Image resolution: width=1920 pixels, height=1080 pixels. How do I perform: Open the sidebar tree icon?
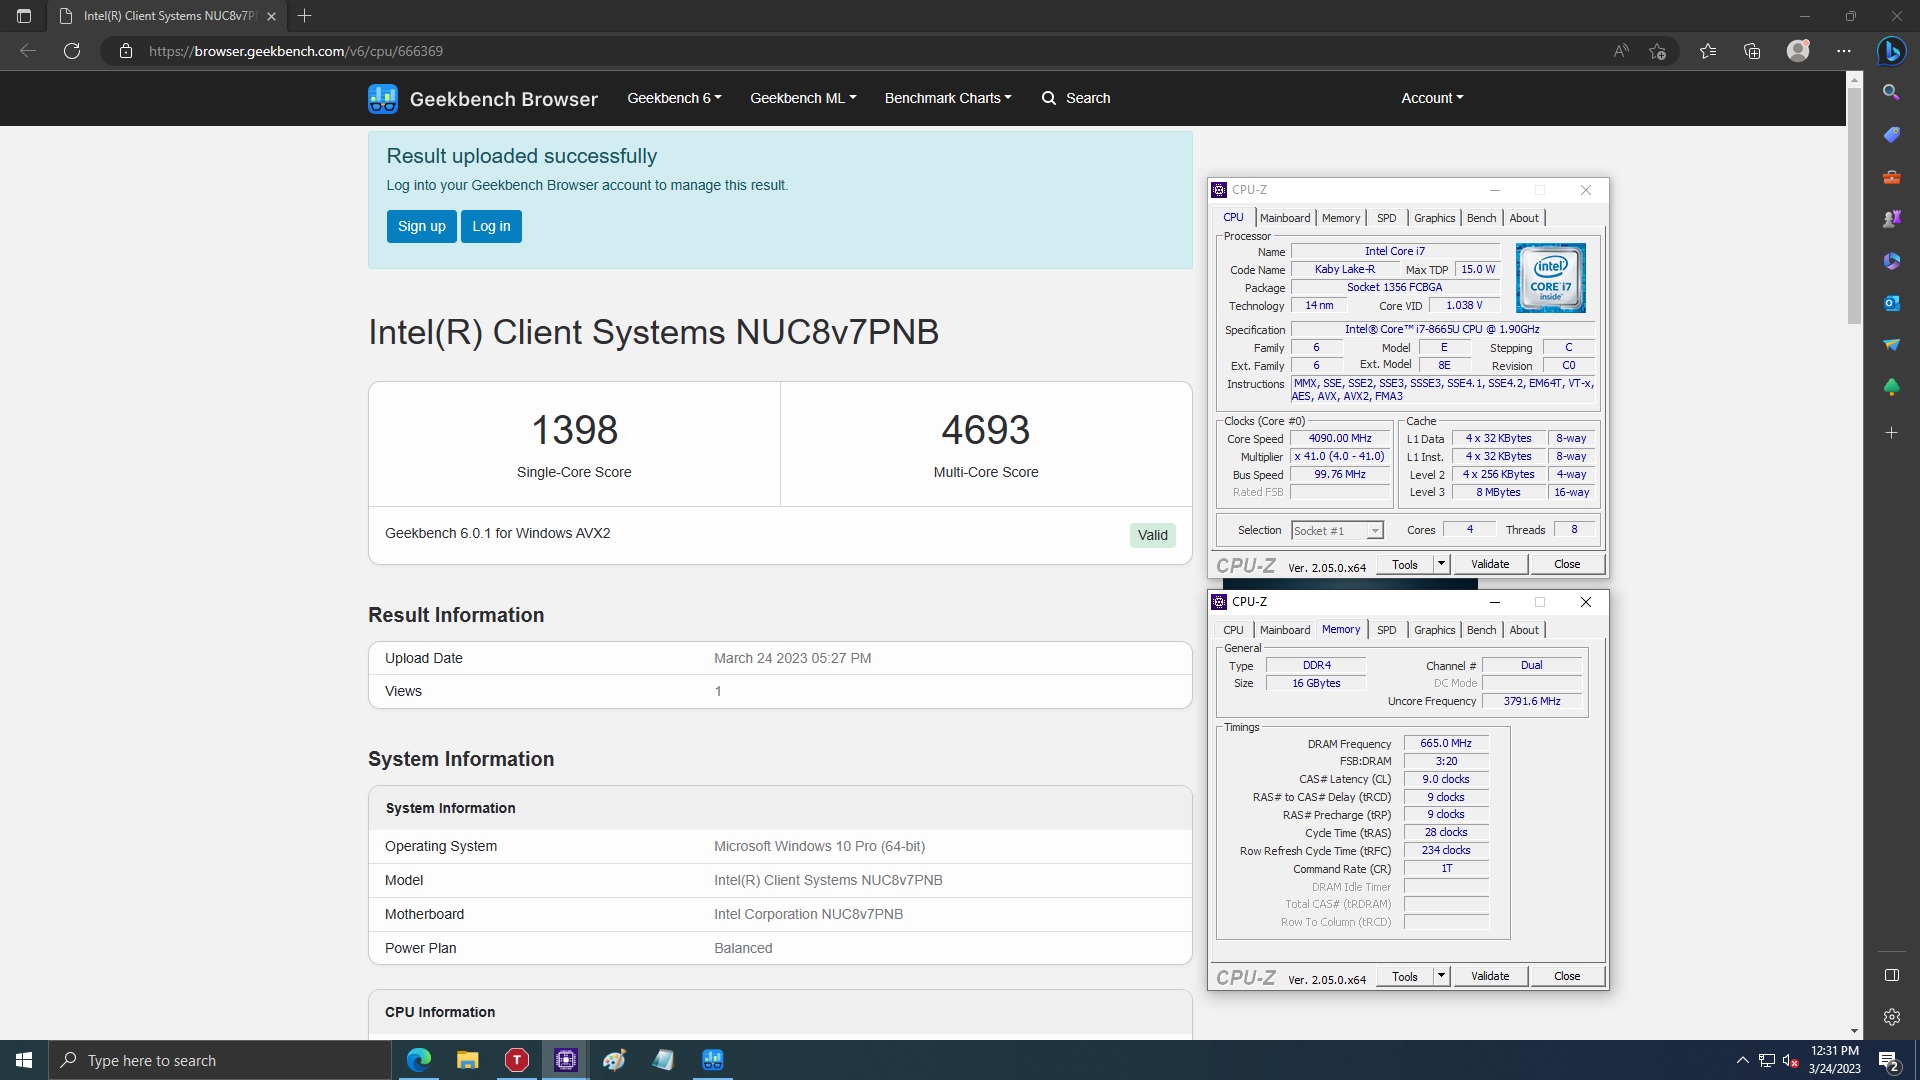tap(1891, 387)
